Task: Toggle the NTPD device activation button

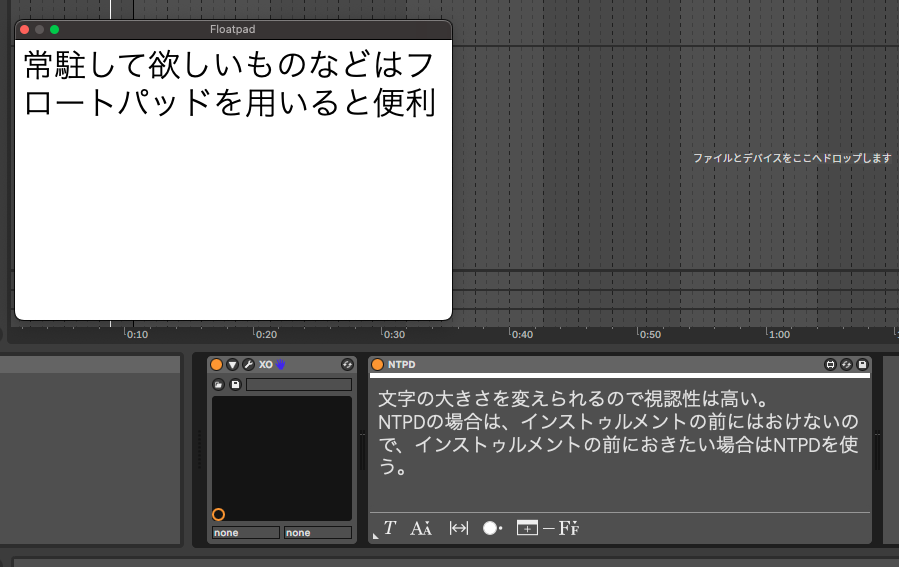Action: tap(377, 365)
